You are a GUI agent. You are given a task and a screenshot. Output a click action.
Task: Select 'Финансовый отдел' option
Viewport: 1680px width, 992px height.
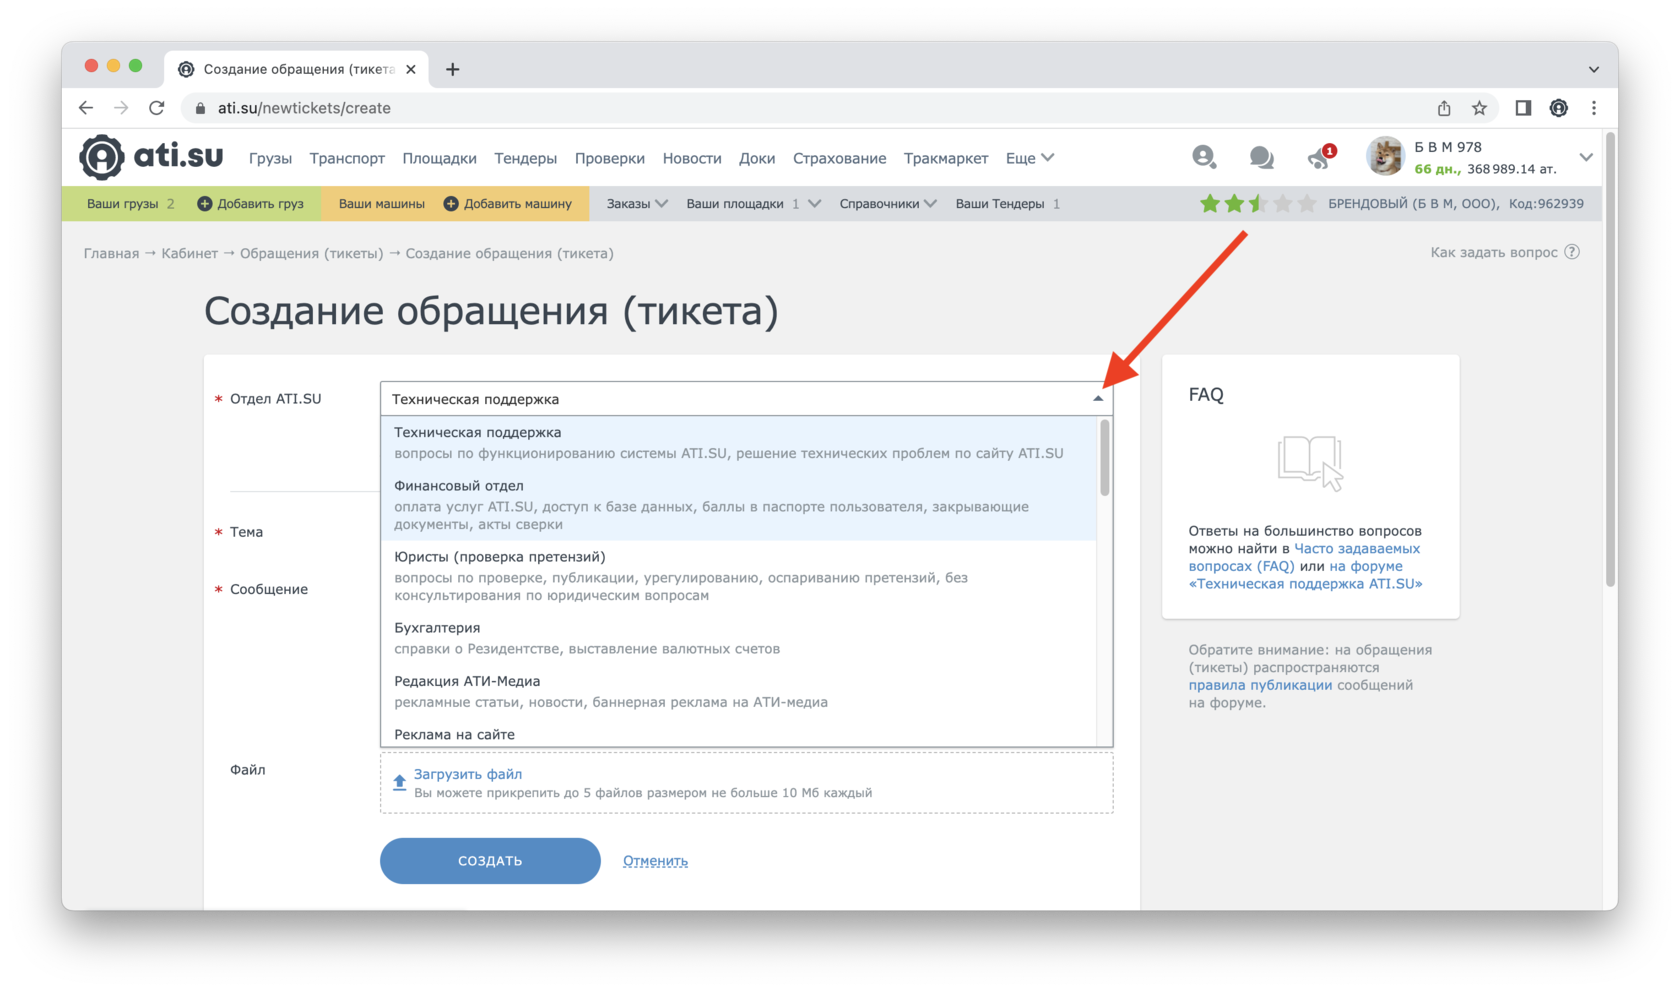click(738, 505)
